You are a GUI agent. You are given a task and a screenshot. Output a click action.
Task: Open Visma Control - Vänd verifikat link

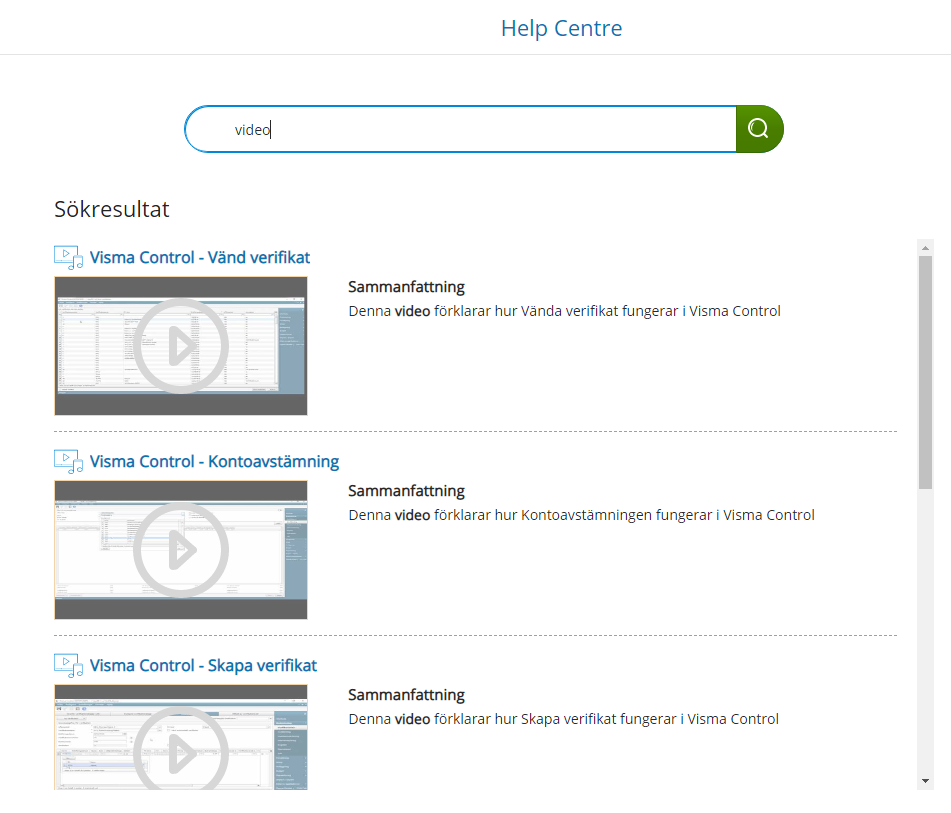click(x=200, y=257)
